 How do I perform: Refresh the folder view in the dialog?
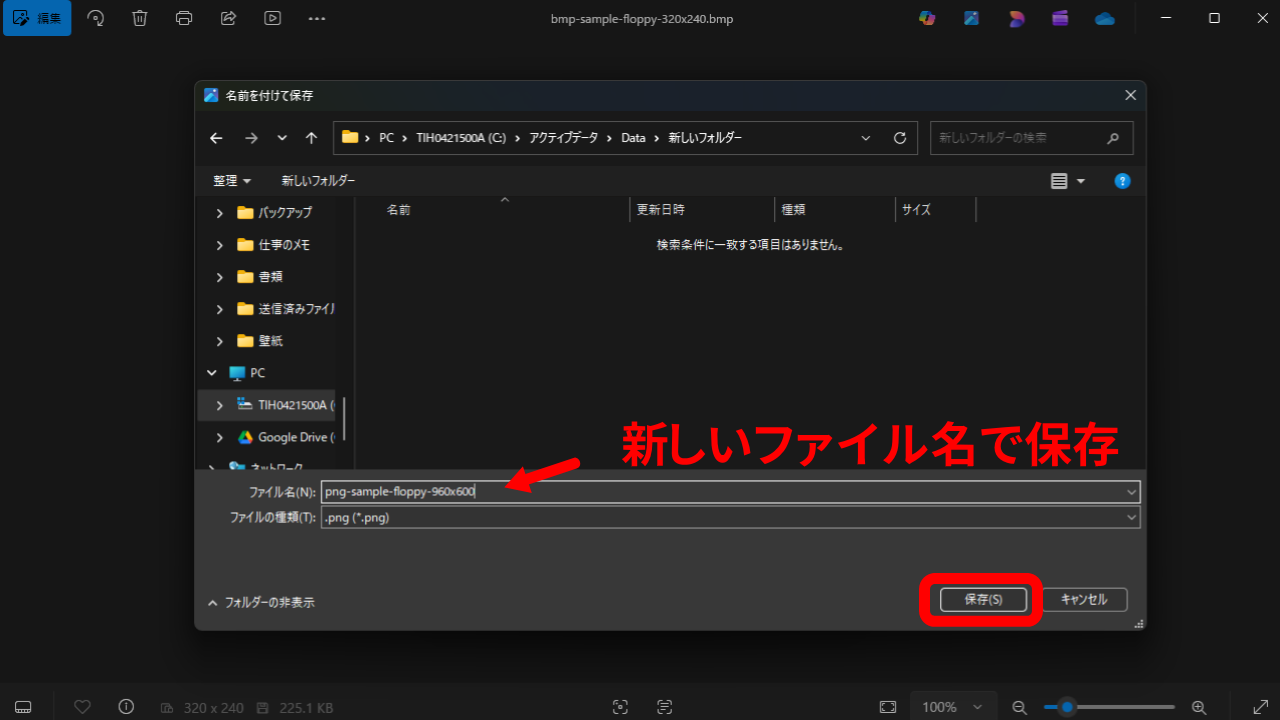coord(899,137)
